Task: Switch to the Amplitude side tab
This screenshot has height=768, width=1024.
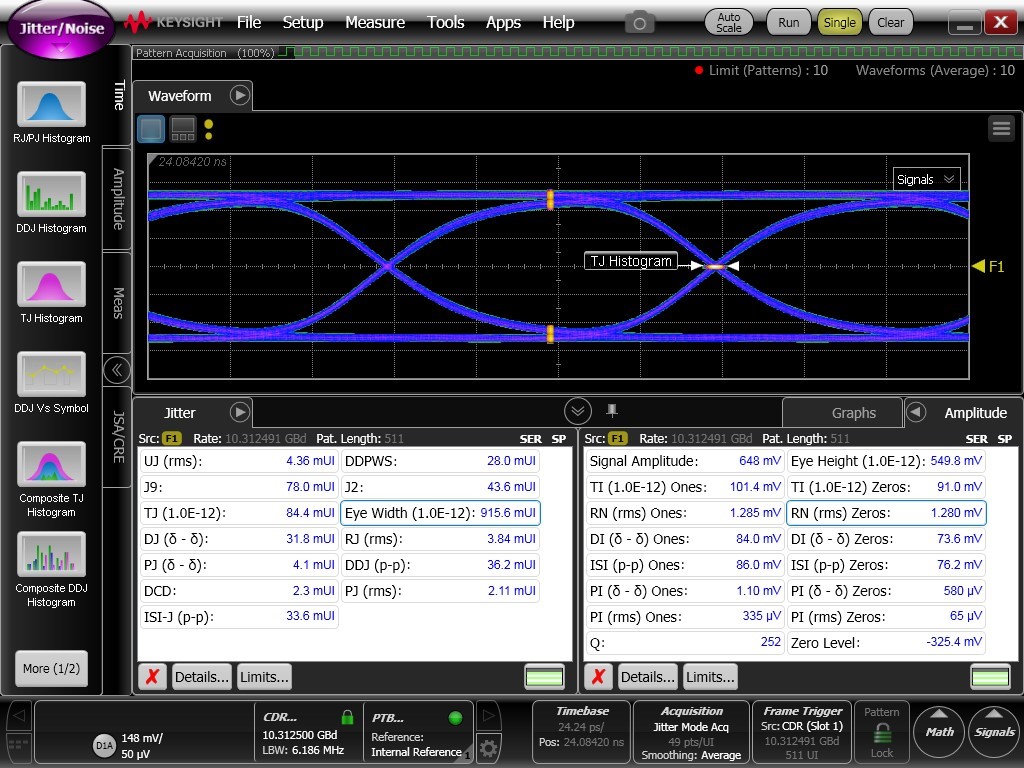Action: click(x=118, y=198)
